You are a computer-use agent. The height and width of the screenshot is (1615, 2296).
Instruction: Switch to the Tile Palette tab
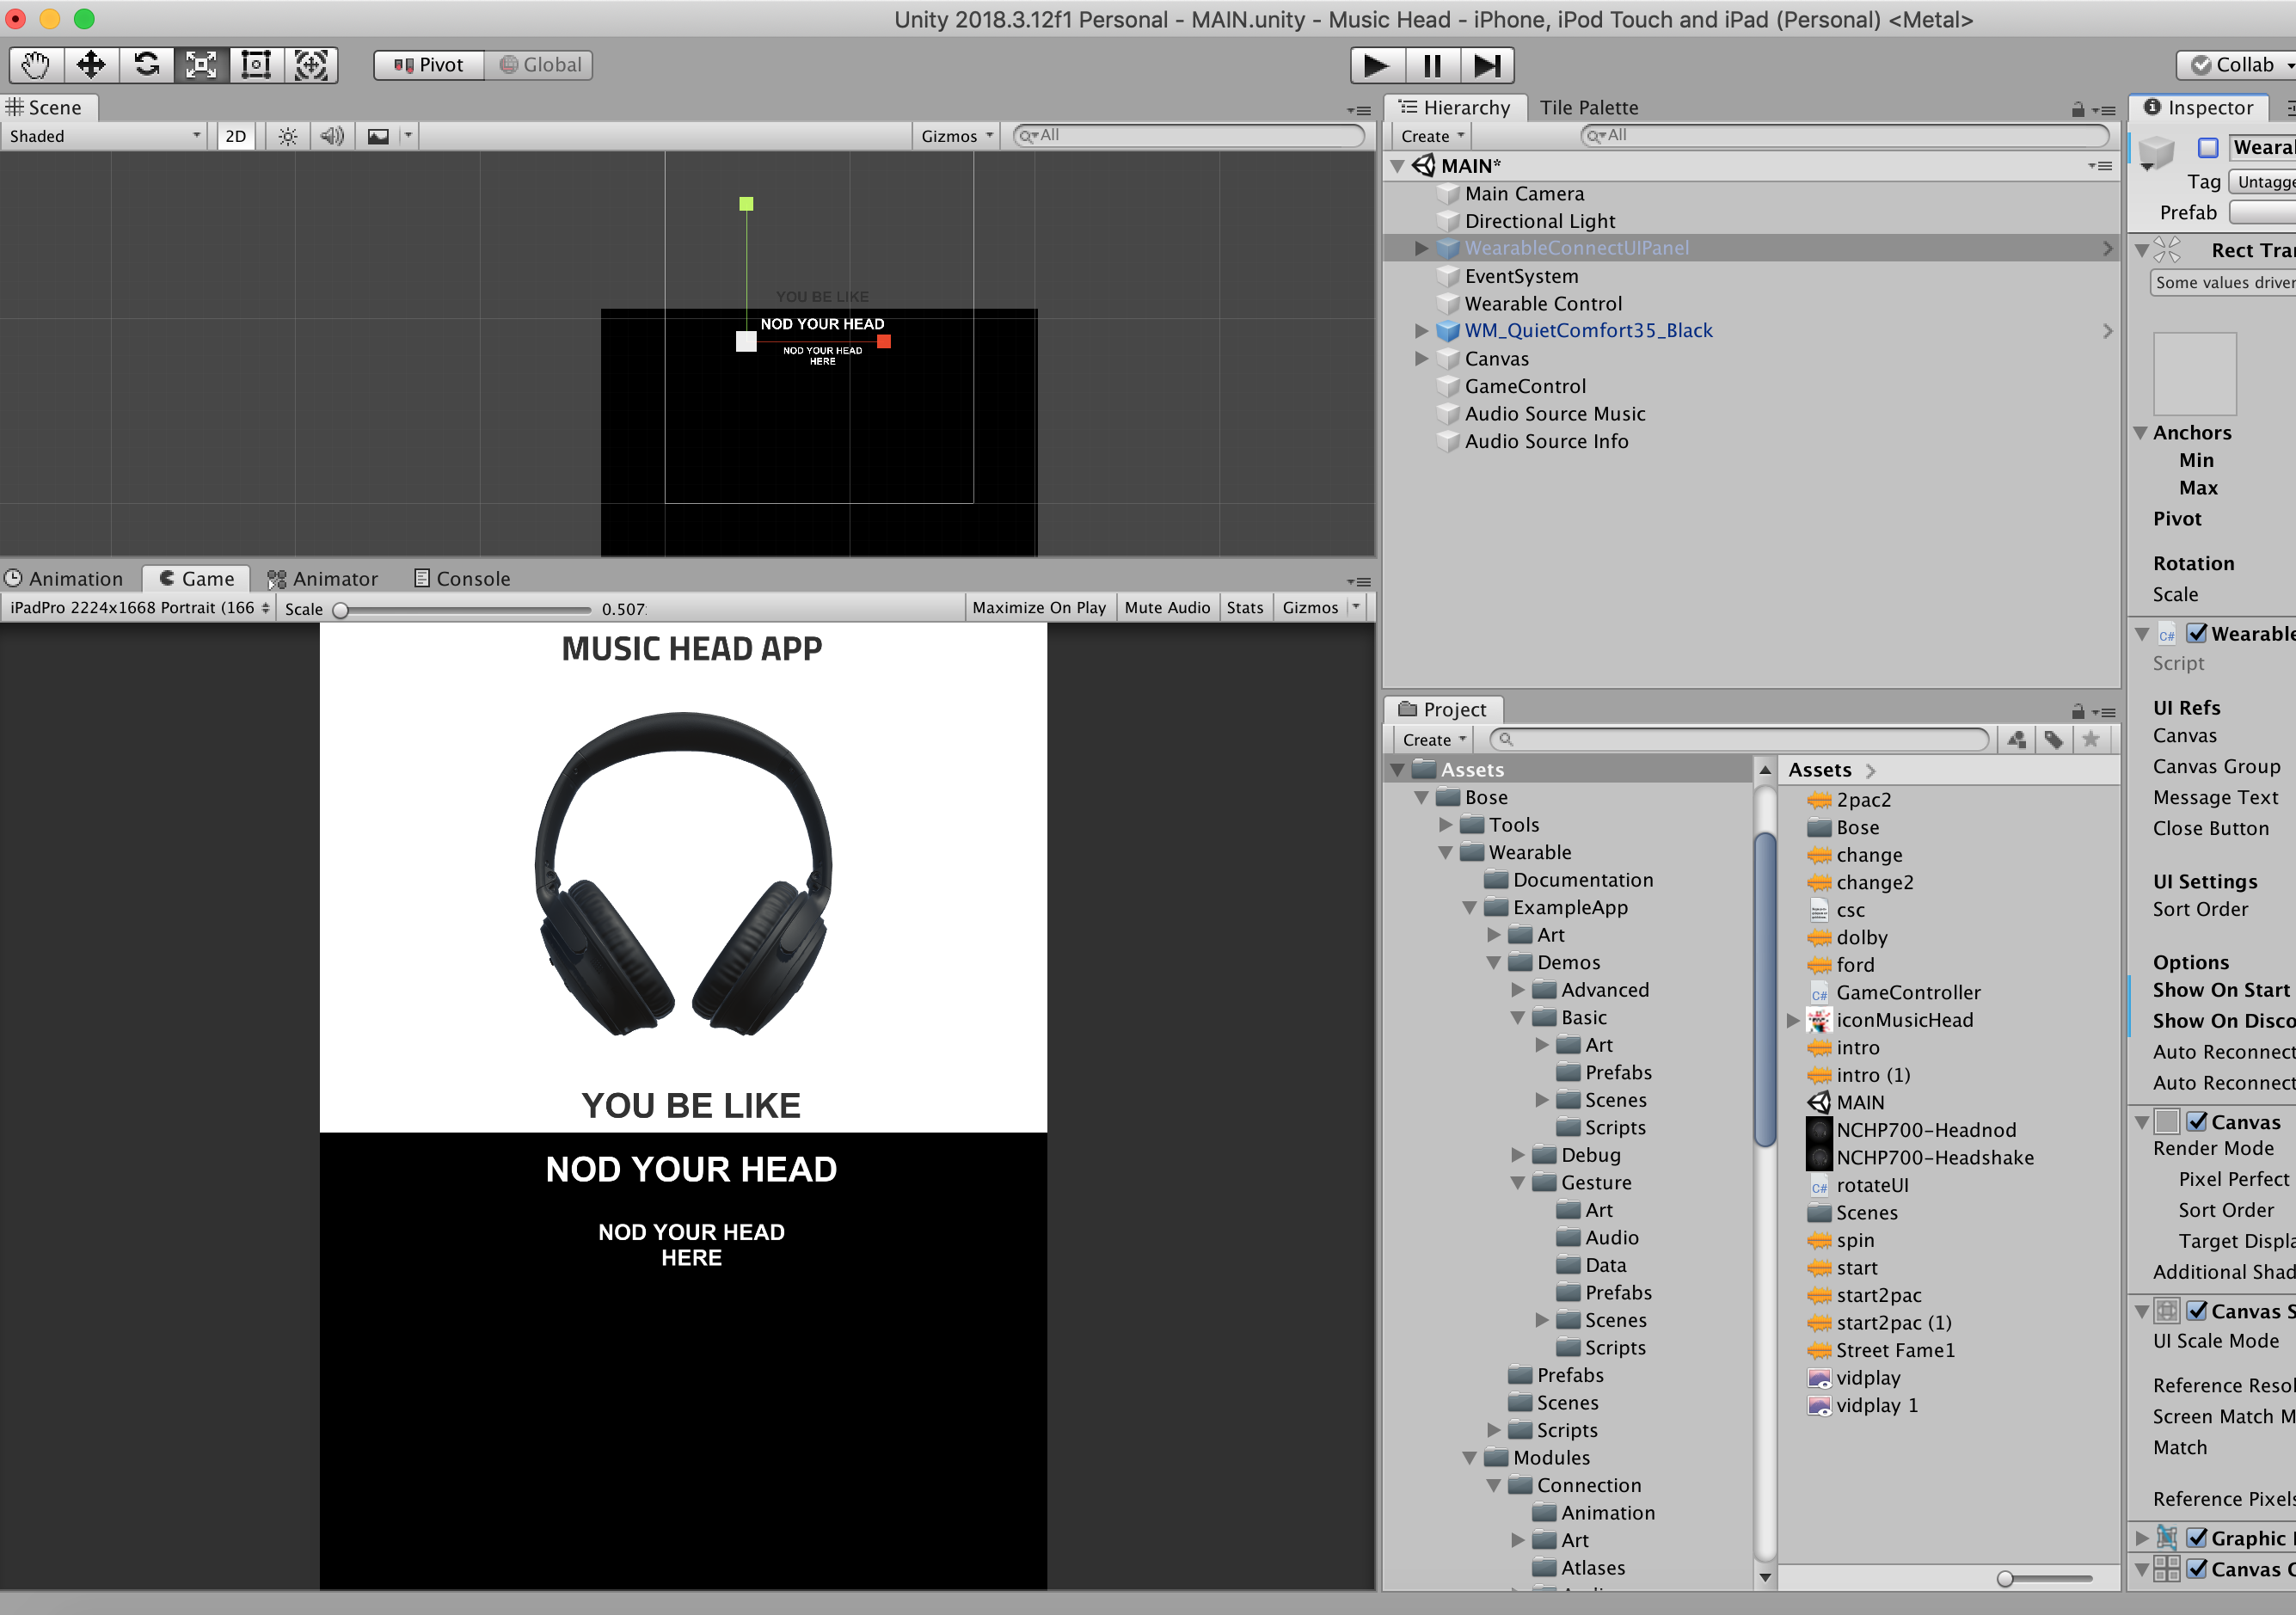tap(1588, 107)
